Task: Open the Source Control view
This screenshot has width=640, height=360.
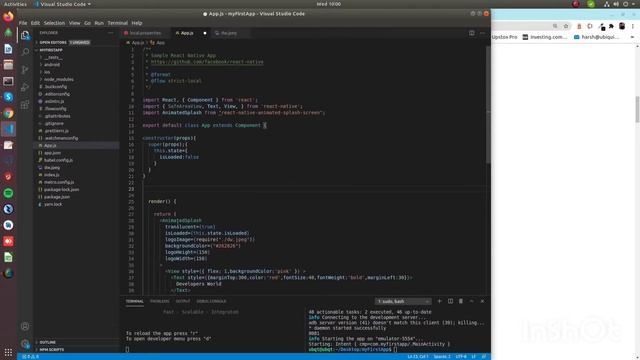Action: 25,69
